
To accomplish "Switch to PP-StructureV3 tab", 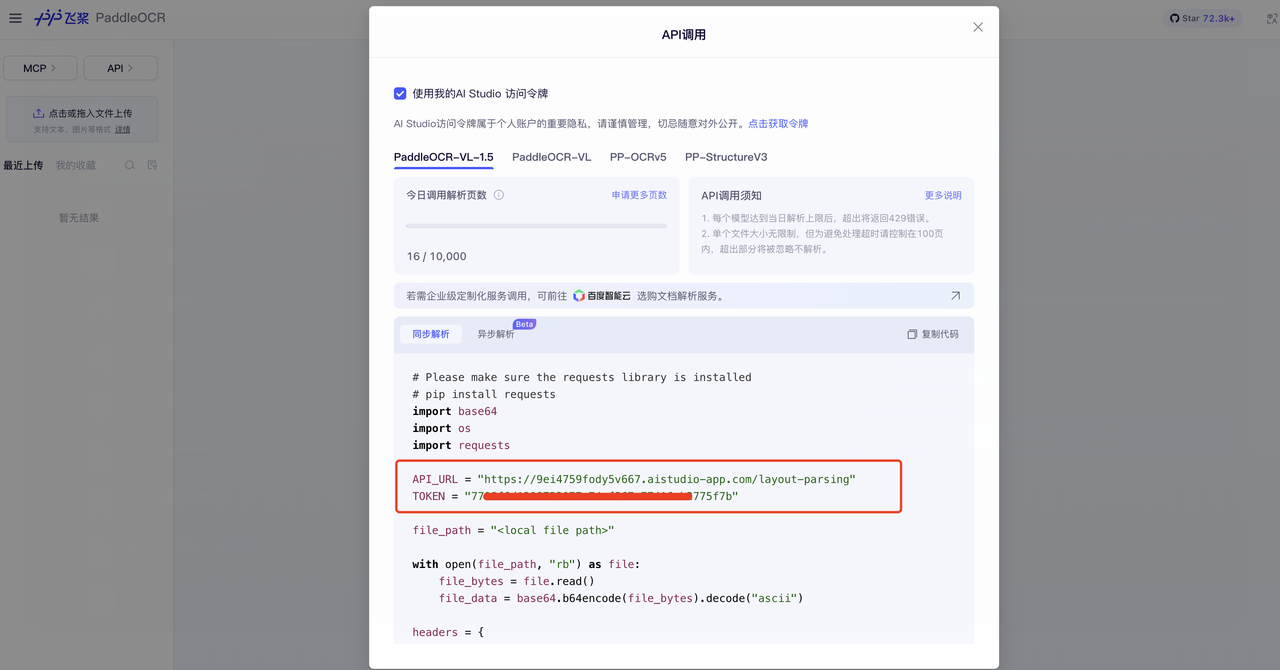I will [x=726, y=157].
